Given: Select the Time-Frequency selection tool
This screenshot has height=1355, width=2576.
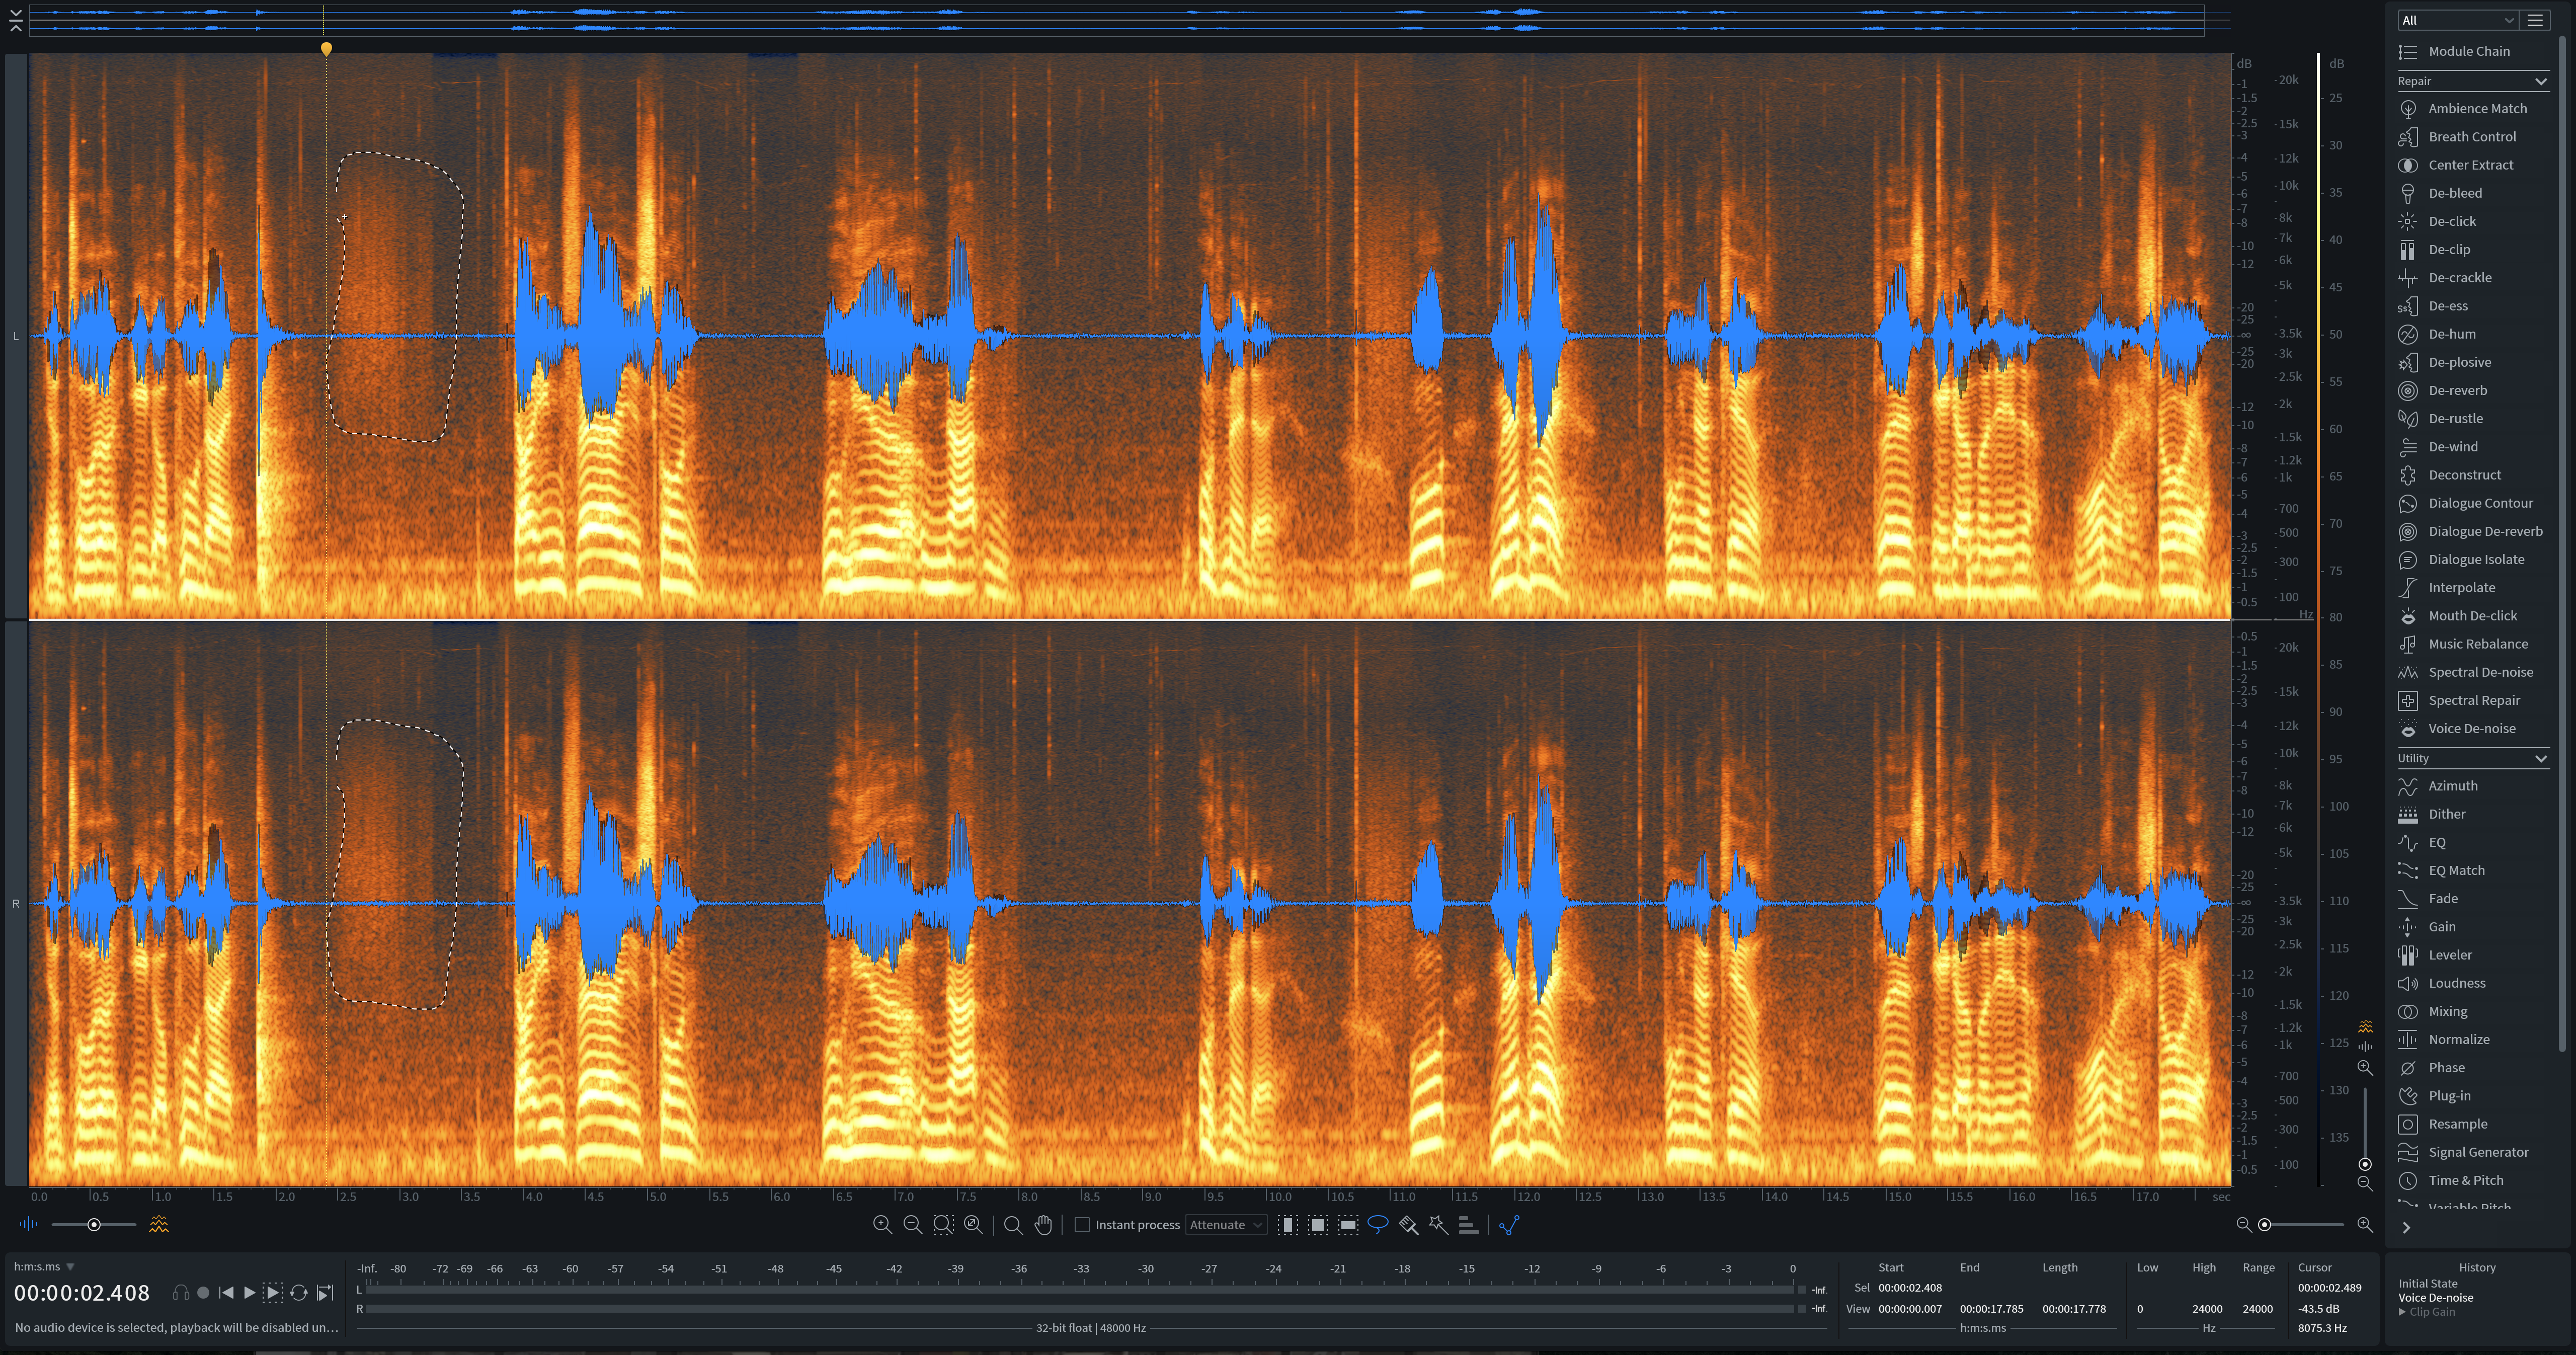Looking at the screenshot, I should [x=1318, y=1224].
